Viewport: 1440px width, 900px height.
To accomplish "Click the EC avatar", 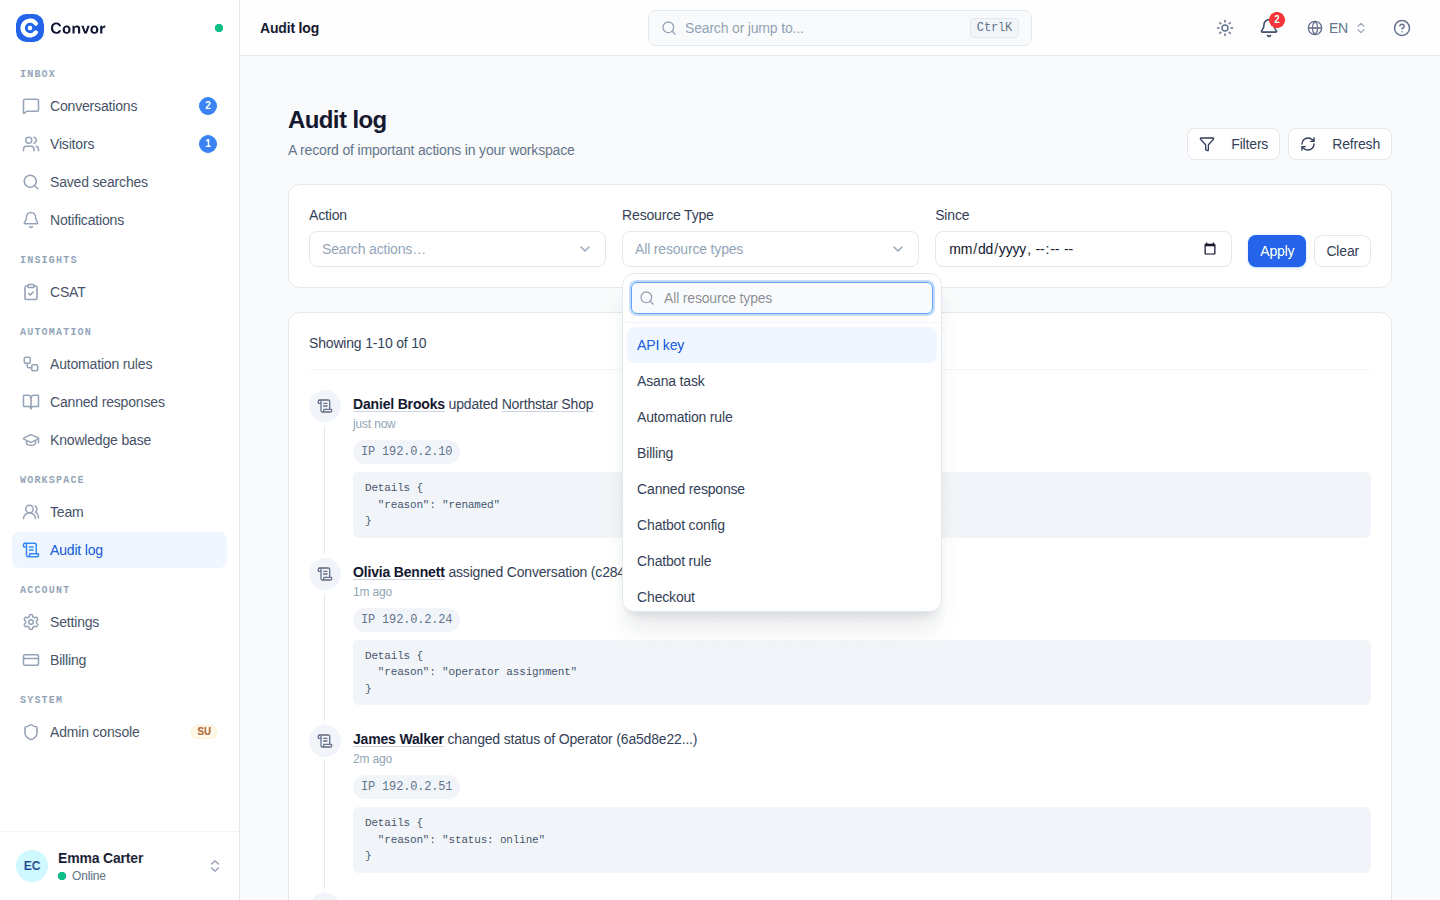I will (32, 866).
